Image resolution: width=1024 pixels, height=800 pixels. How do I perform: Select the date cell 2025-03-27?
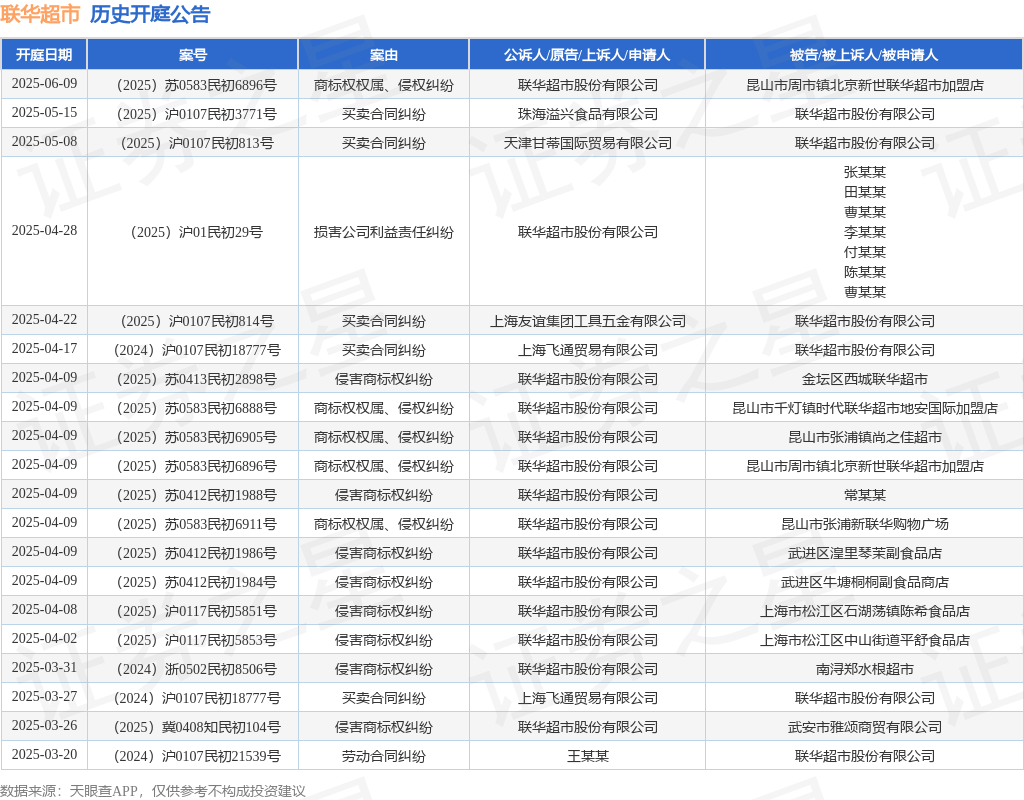tap(44, 697)
